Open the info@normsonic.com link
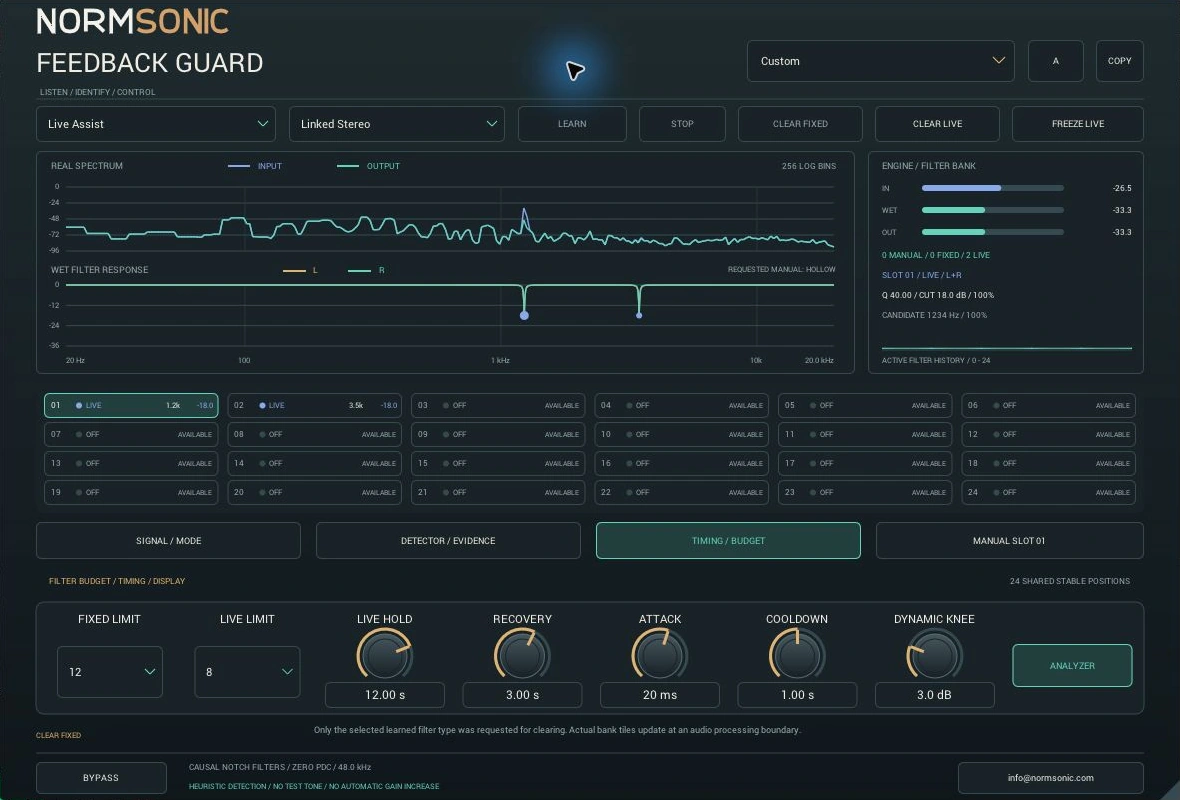This screenshot has height=800, width=1180. pyautogui.click(x=1051, y=777)
